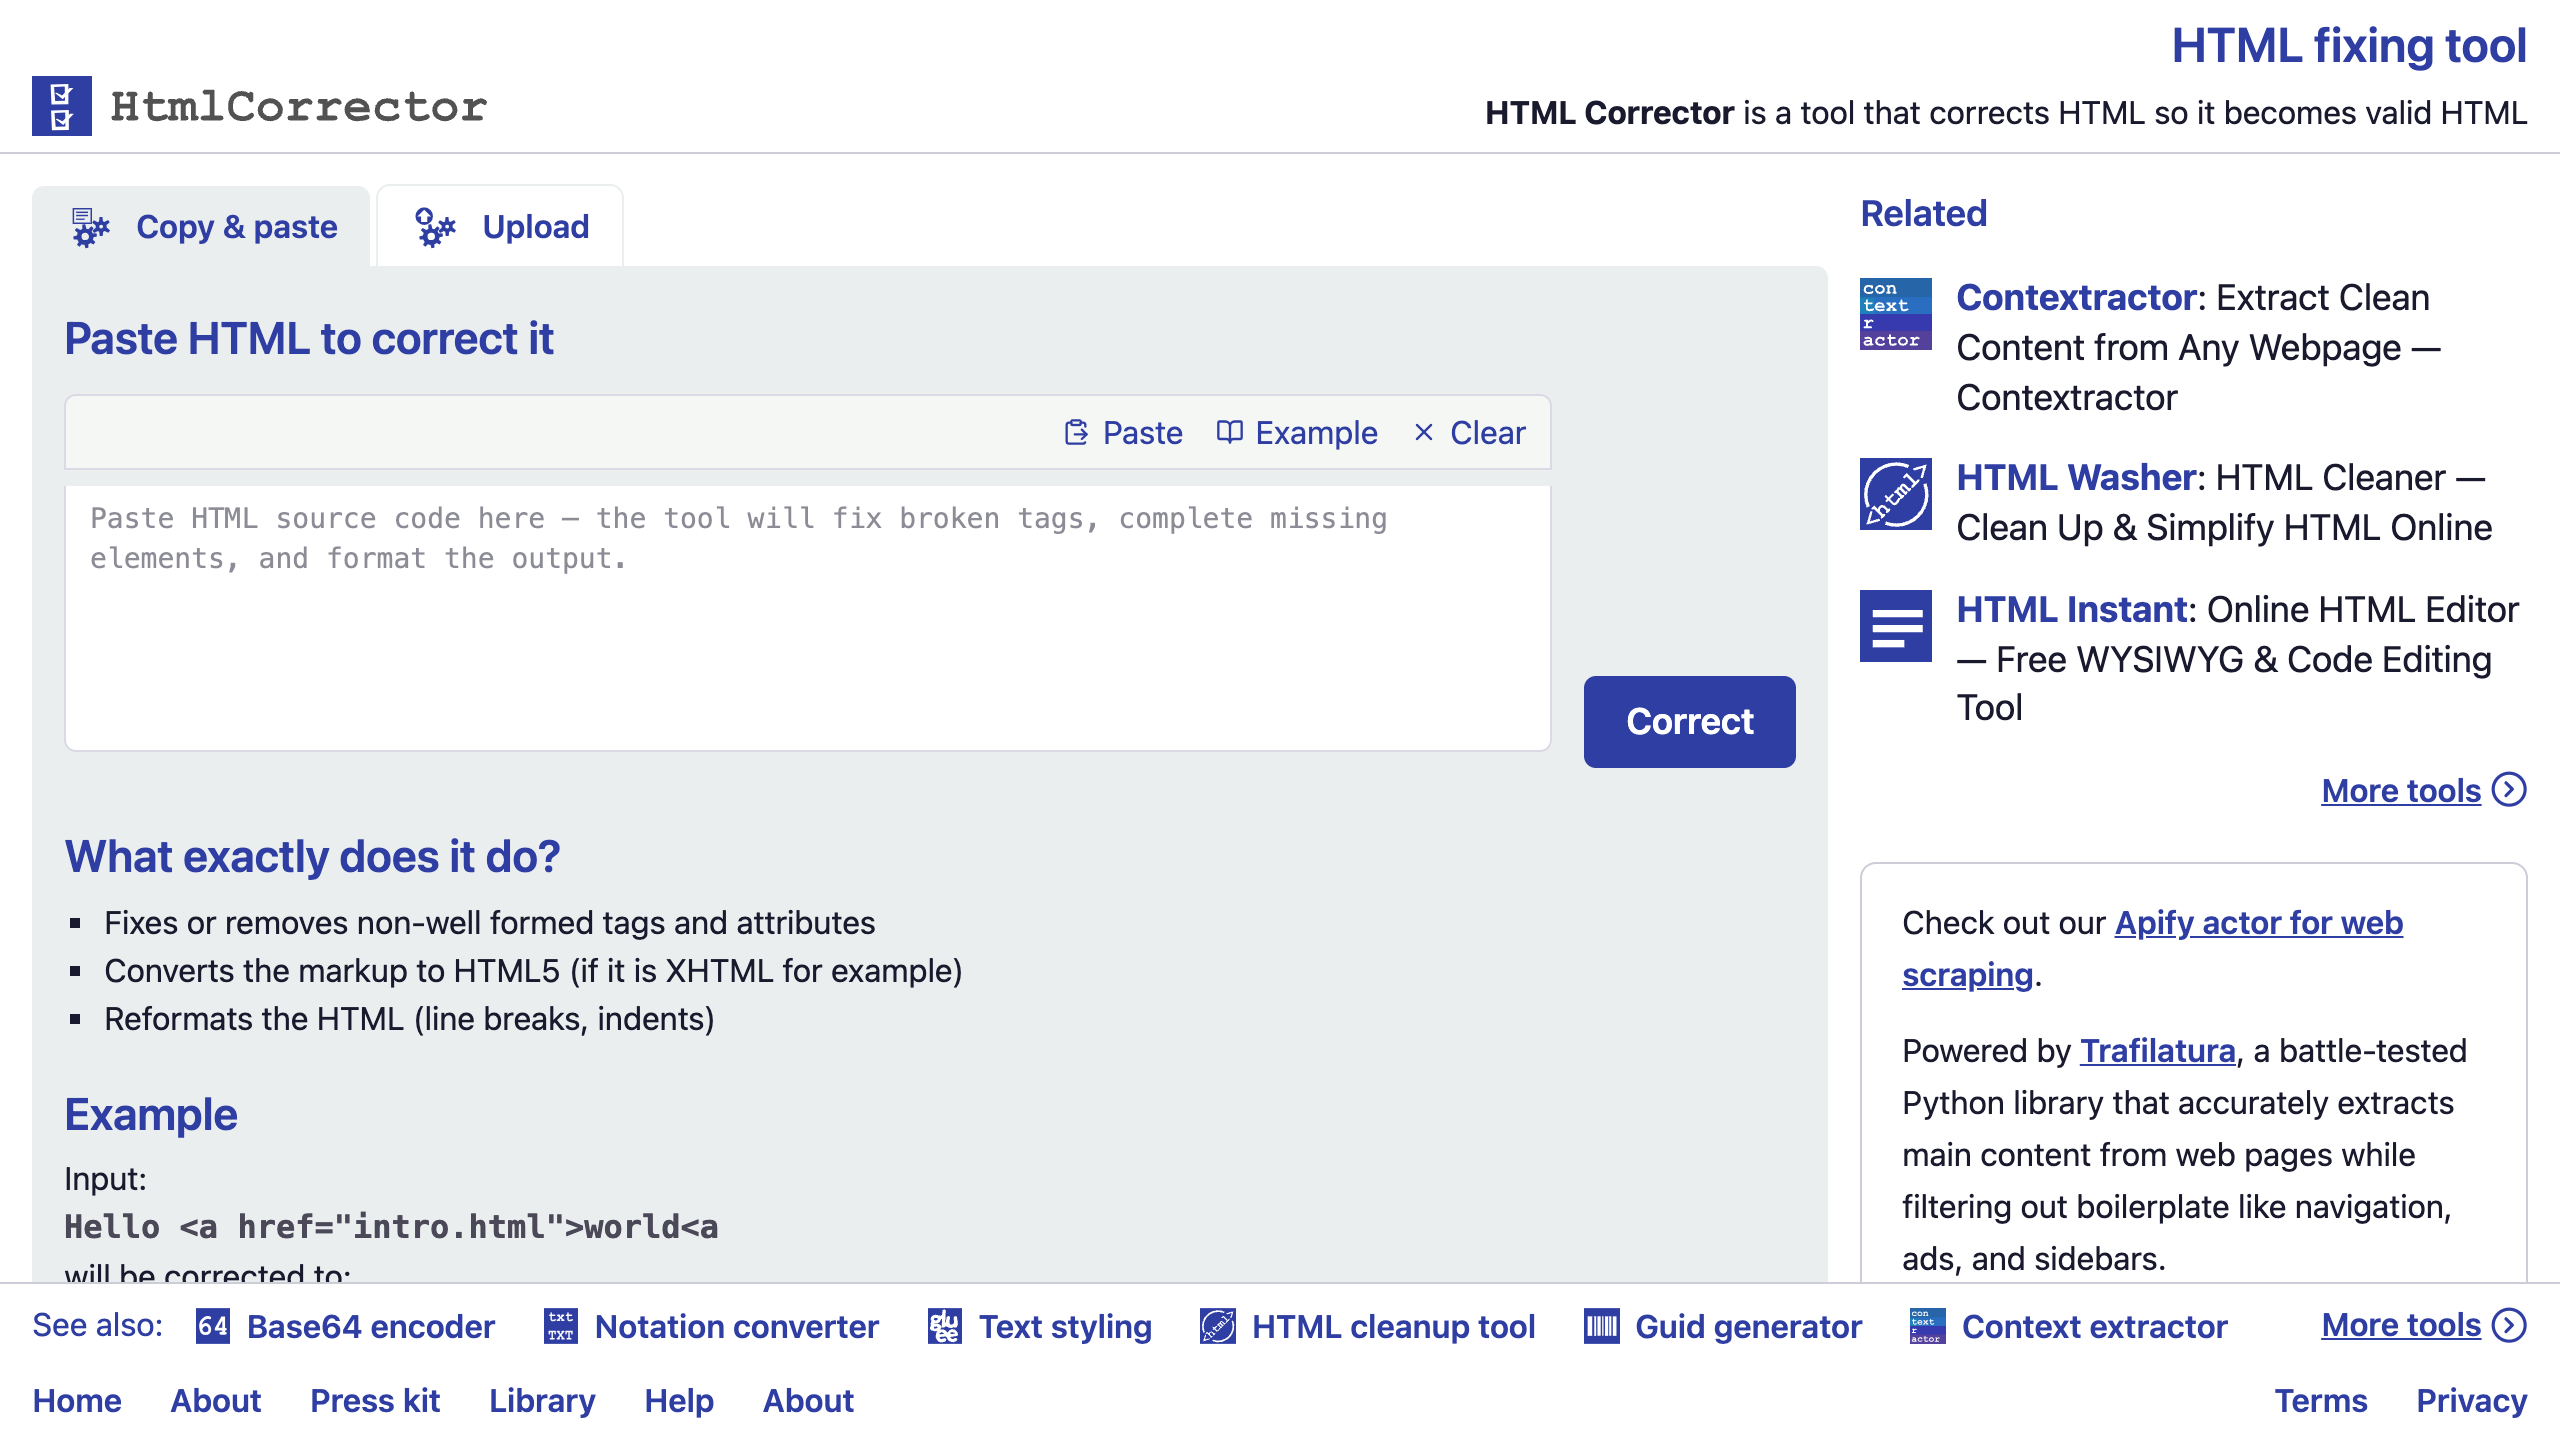
Task: Open the HTML Washer icon
Action: (1895, 494)
